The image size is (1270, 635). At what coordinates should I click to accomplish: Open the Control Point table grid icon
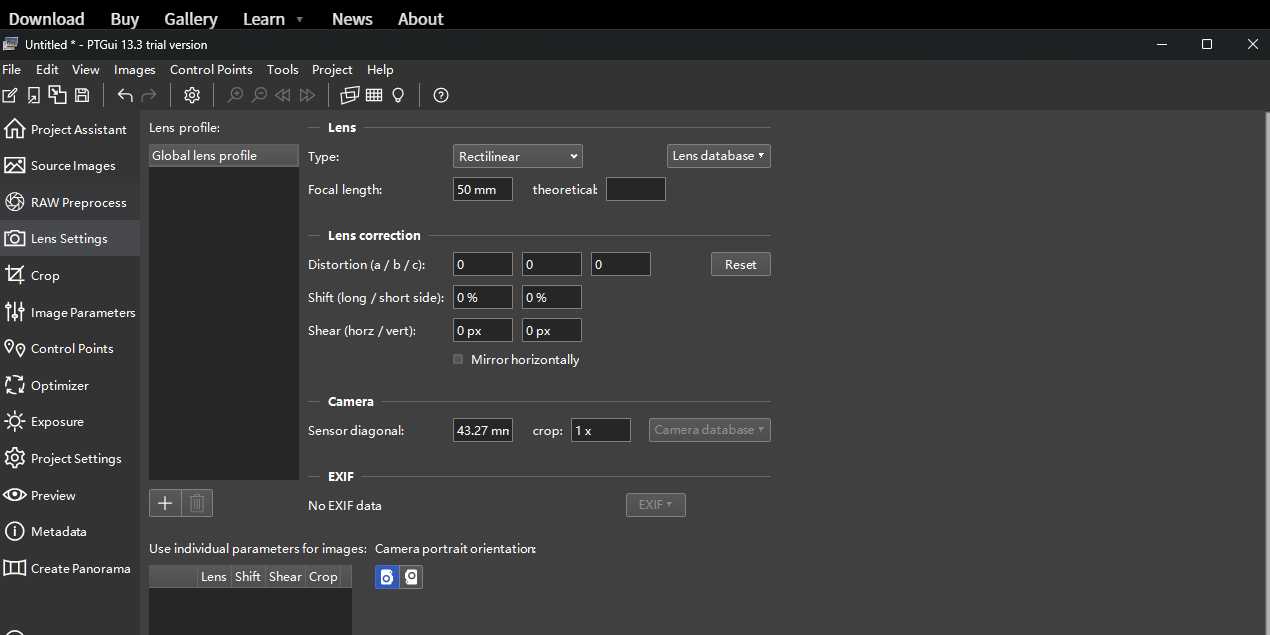pyautogui.click(x=374, y=95)
